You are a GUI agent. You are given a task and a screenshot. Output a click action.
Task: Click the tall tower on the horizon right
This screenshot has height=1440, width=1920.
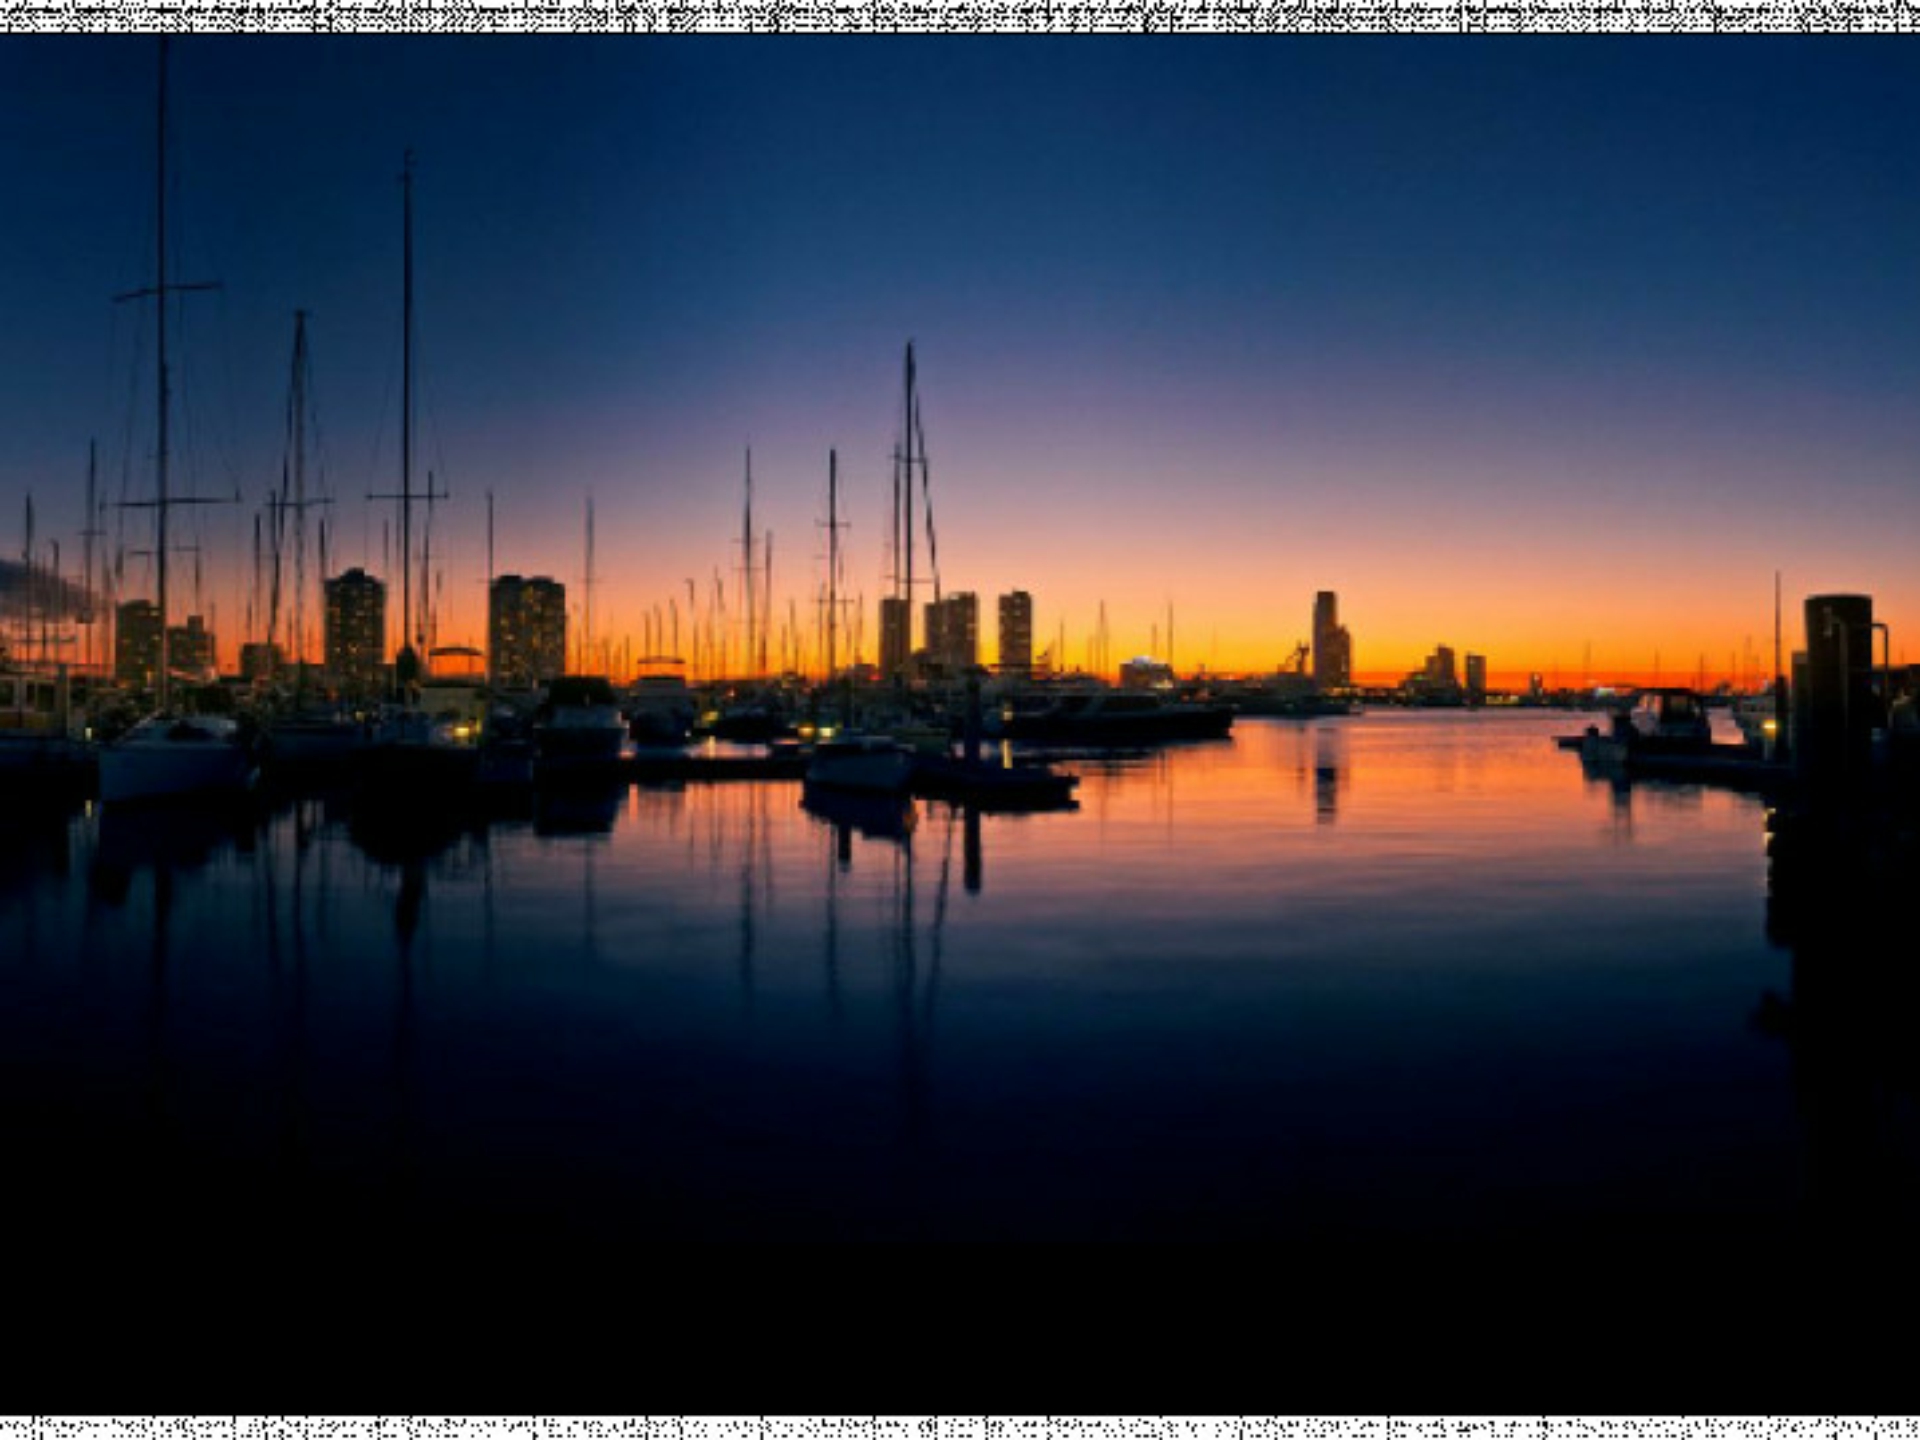click(1329, 640)
